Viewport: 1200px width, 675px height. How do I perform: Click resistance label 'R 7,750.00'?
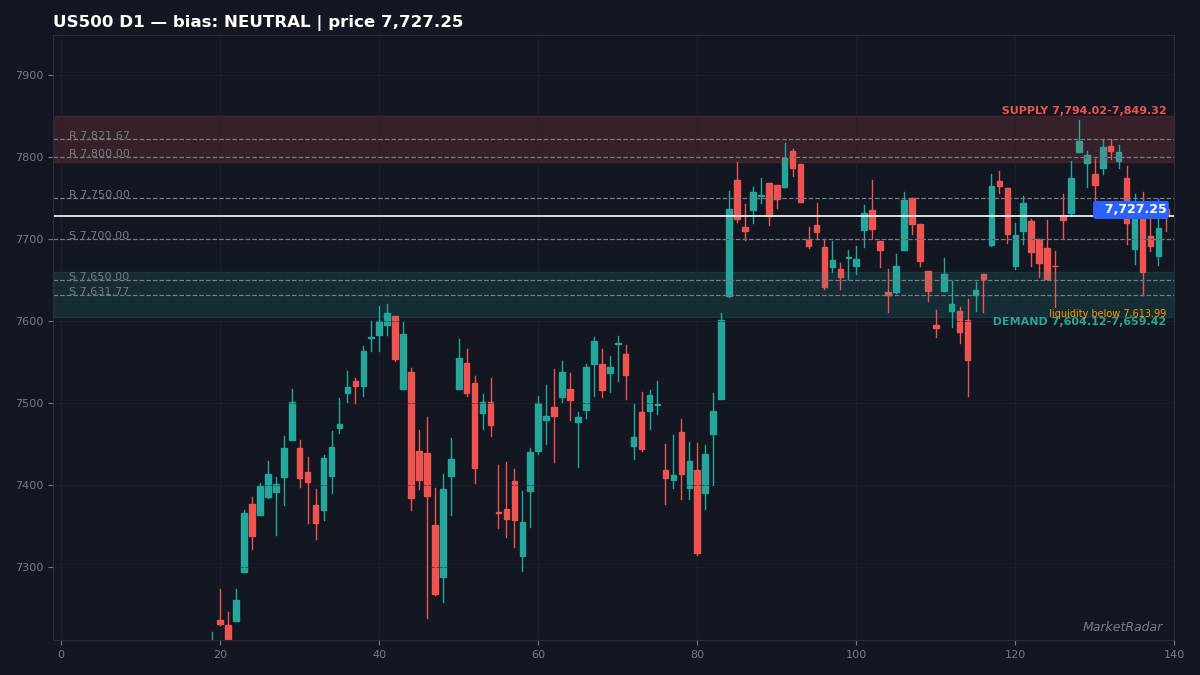click(99, 195)
